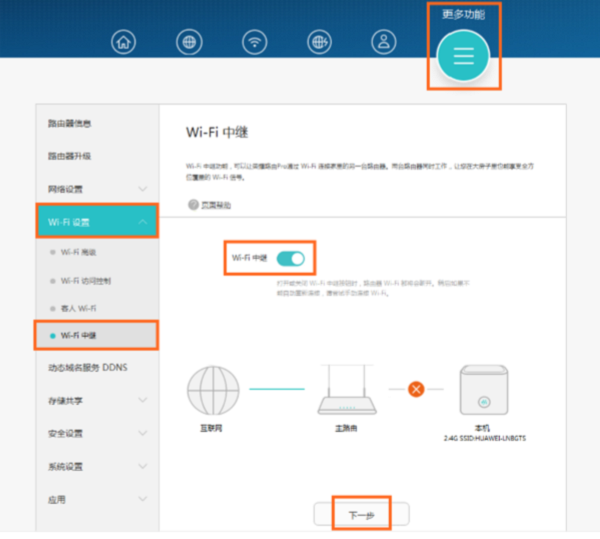
Task: Go to the home page icon
Action: (124, 42)
